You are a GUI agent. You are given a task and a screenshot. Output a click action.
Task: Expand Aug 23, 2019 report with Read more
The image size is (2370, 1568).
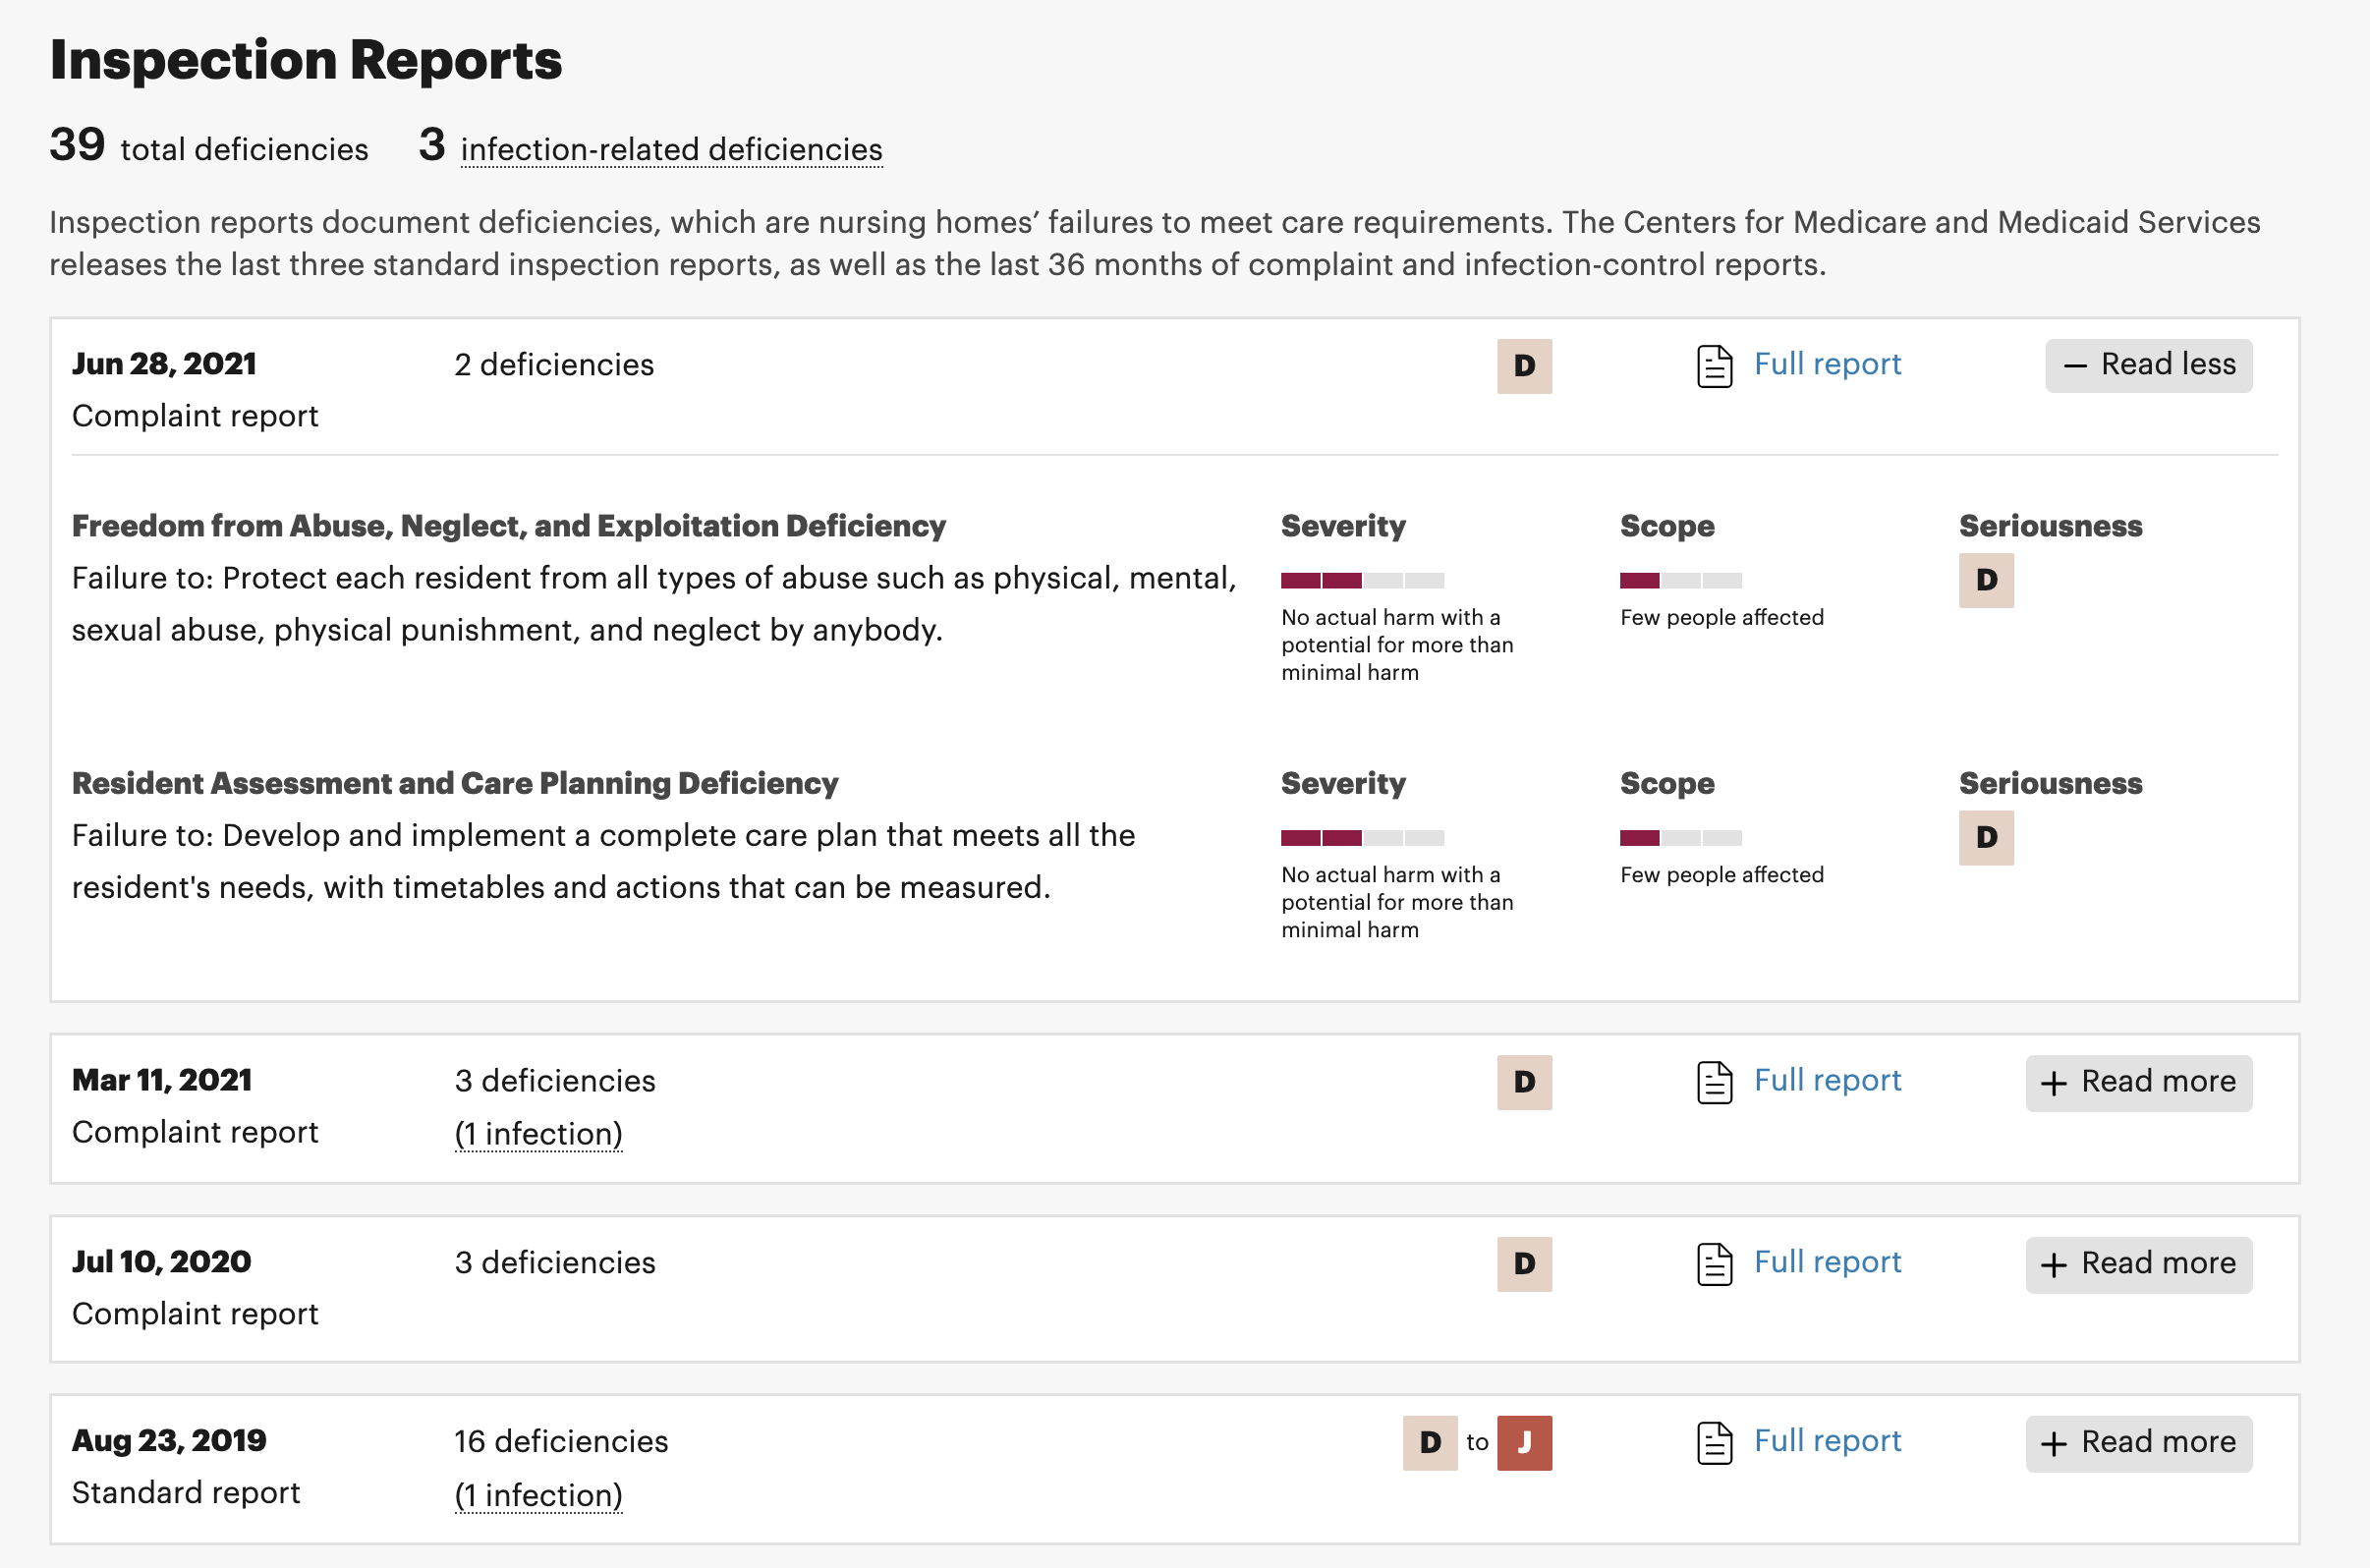click(x=2138, y=1443)
